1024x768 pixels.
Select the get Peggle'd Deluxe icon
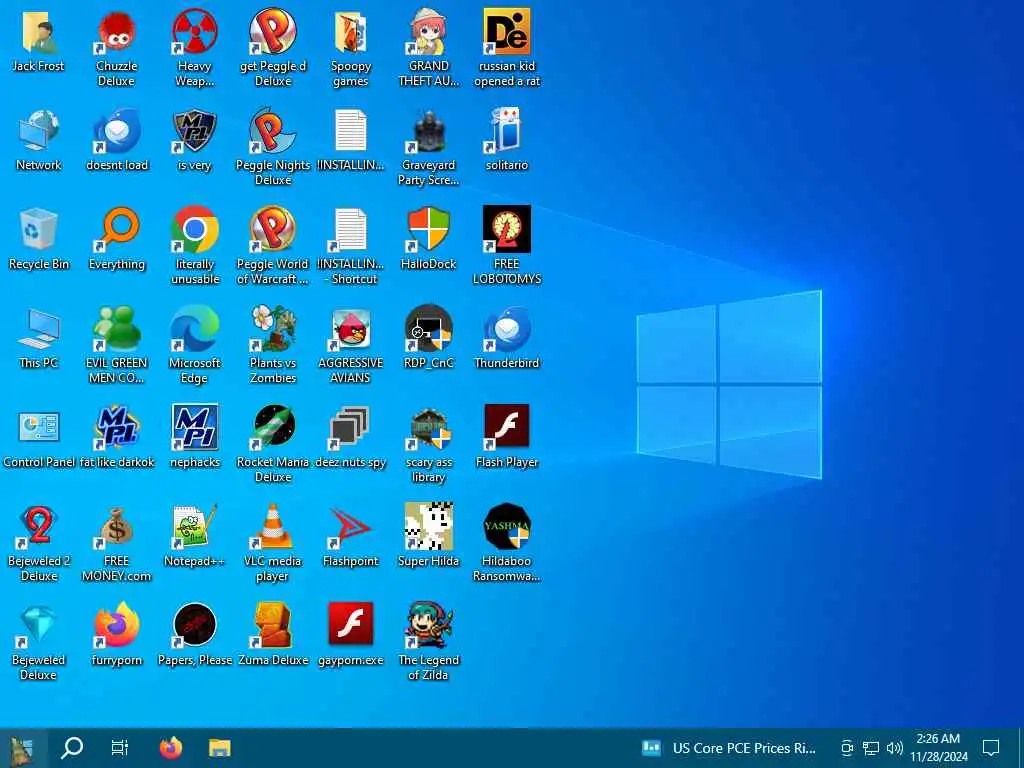pos(273,31)
